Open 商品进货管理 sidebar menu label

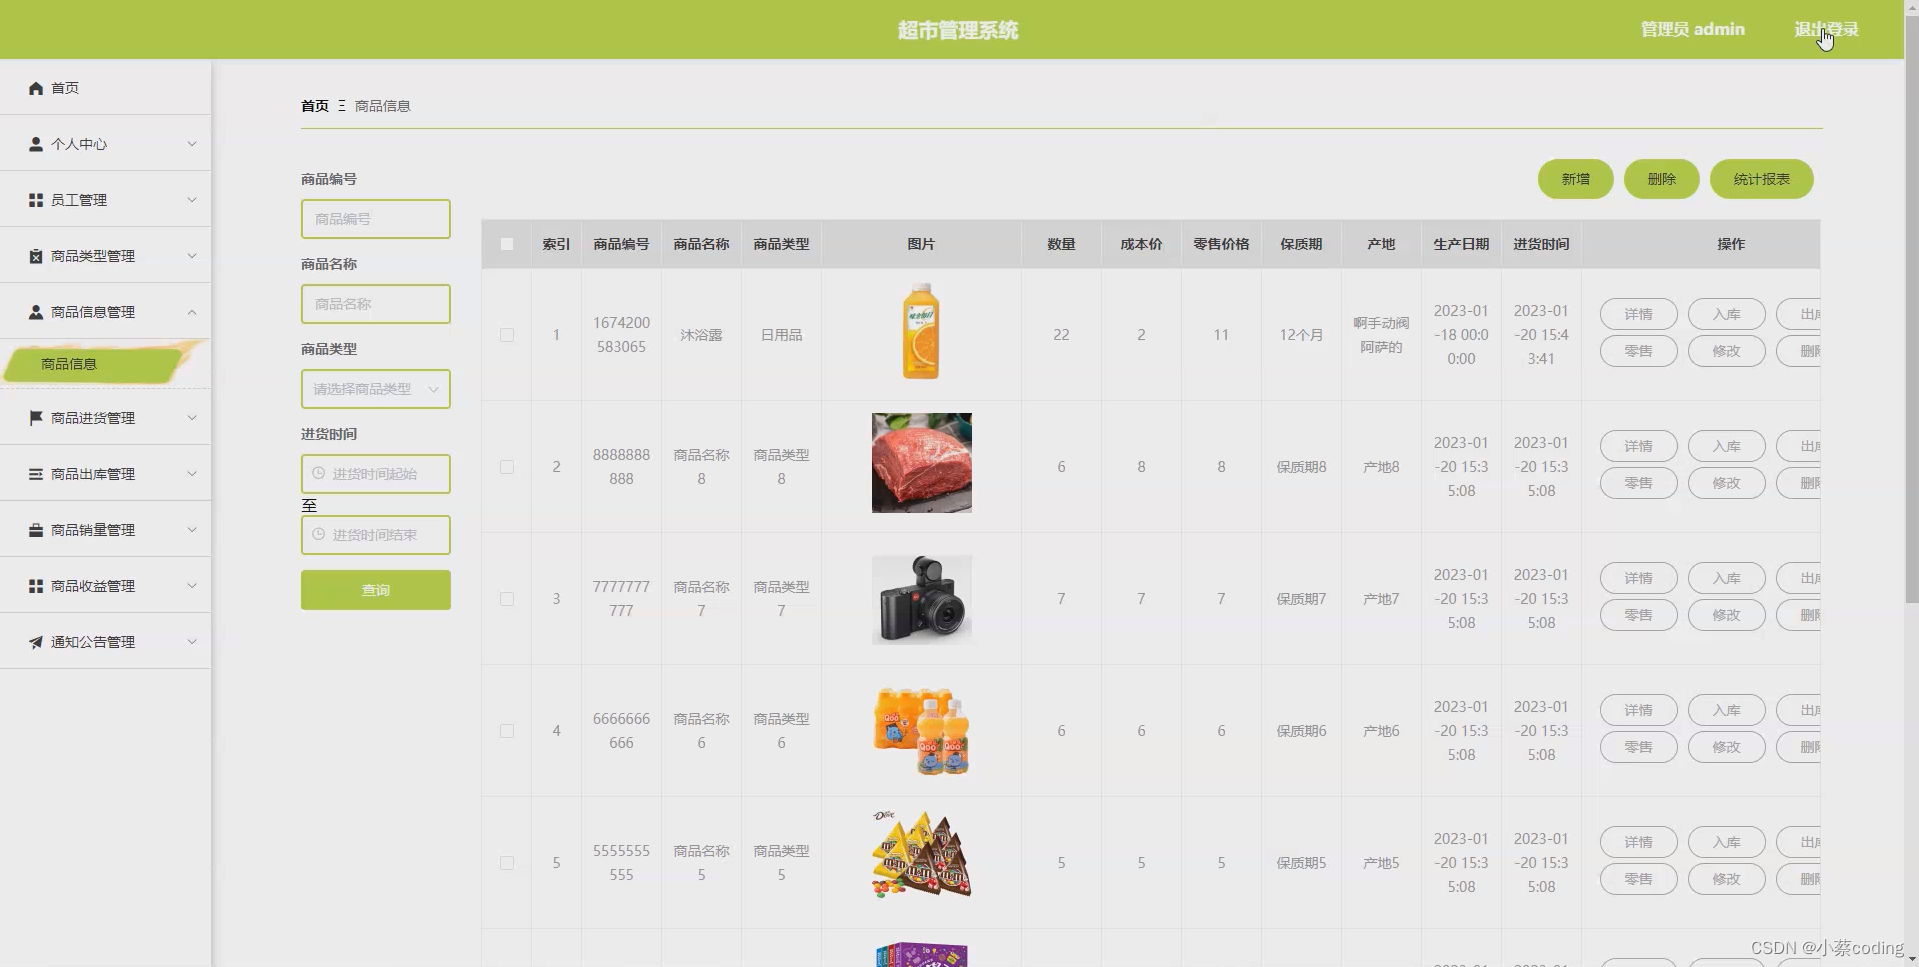pos(93,418)
